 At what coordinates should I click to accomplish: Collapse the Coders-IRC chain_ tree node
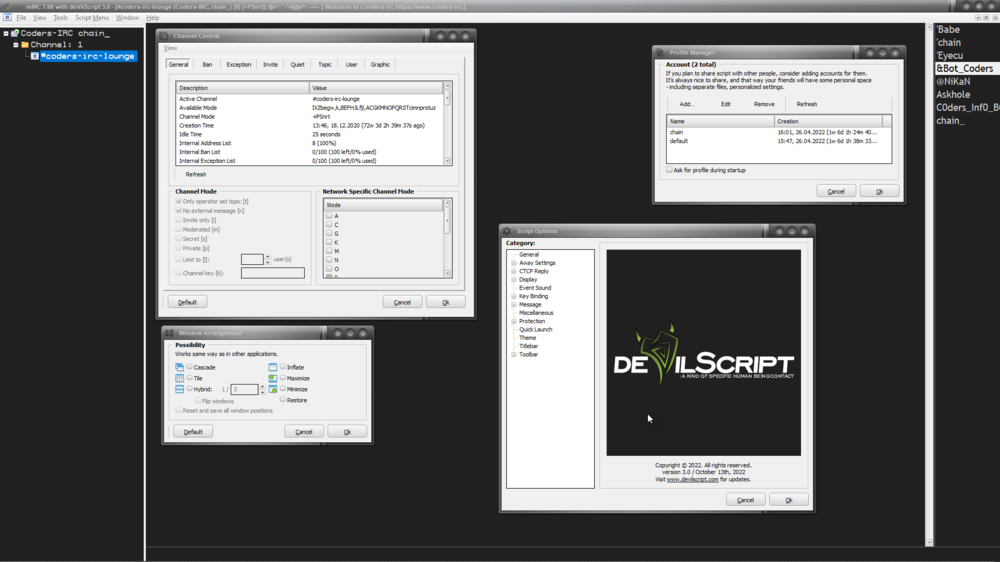click(6, 33)
